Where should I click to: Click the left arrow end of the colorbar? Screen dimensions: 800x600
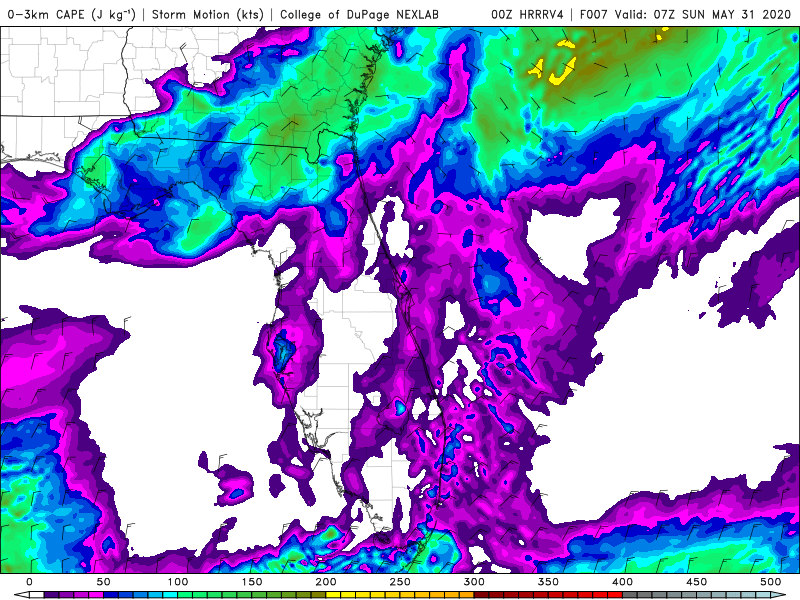(22, 595)
